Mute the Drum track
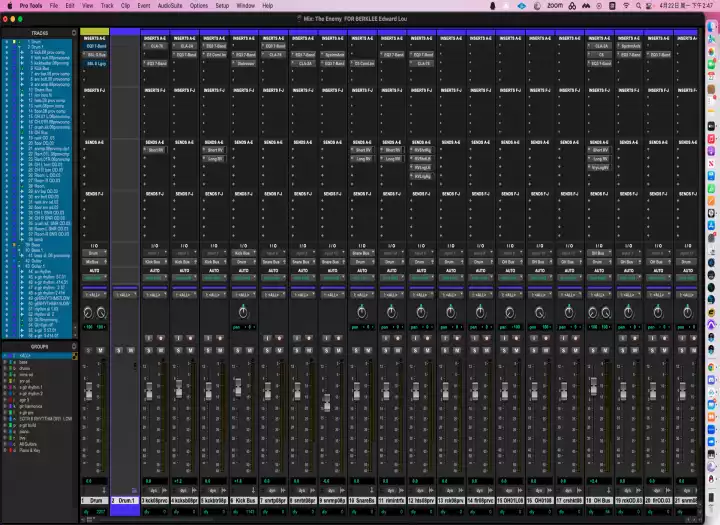 [102, 349]
